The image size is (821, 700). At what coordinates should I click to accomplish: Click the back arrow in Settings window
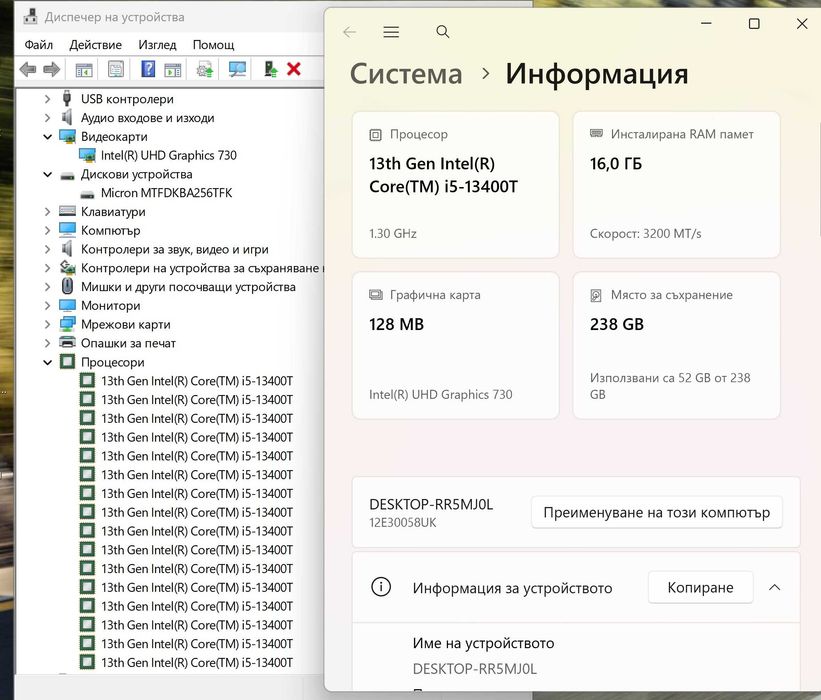point(349,32)
